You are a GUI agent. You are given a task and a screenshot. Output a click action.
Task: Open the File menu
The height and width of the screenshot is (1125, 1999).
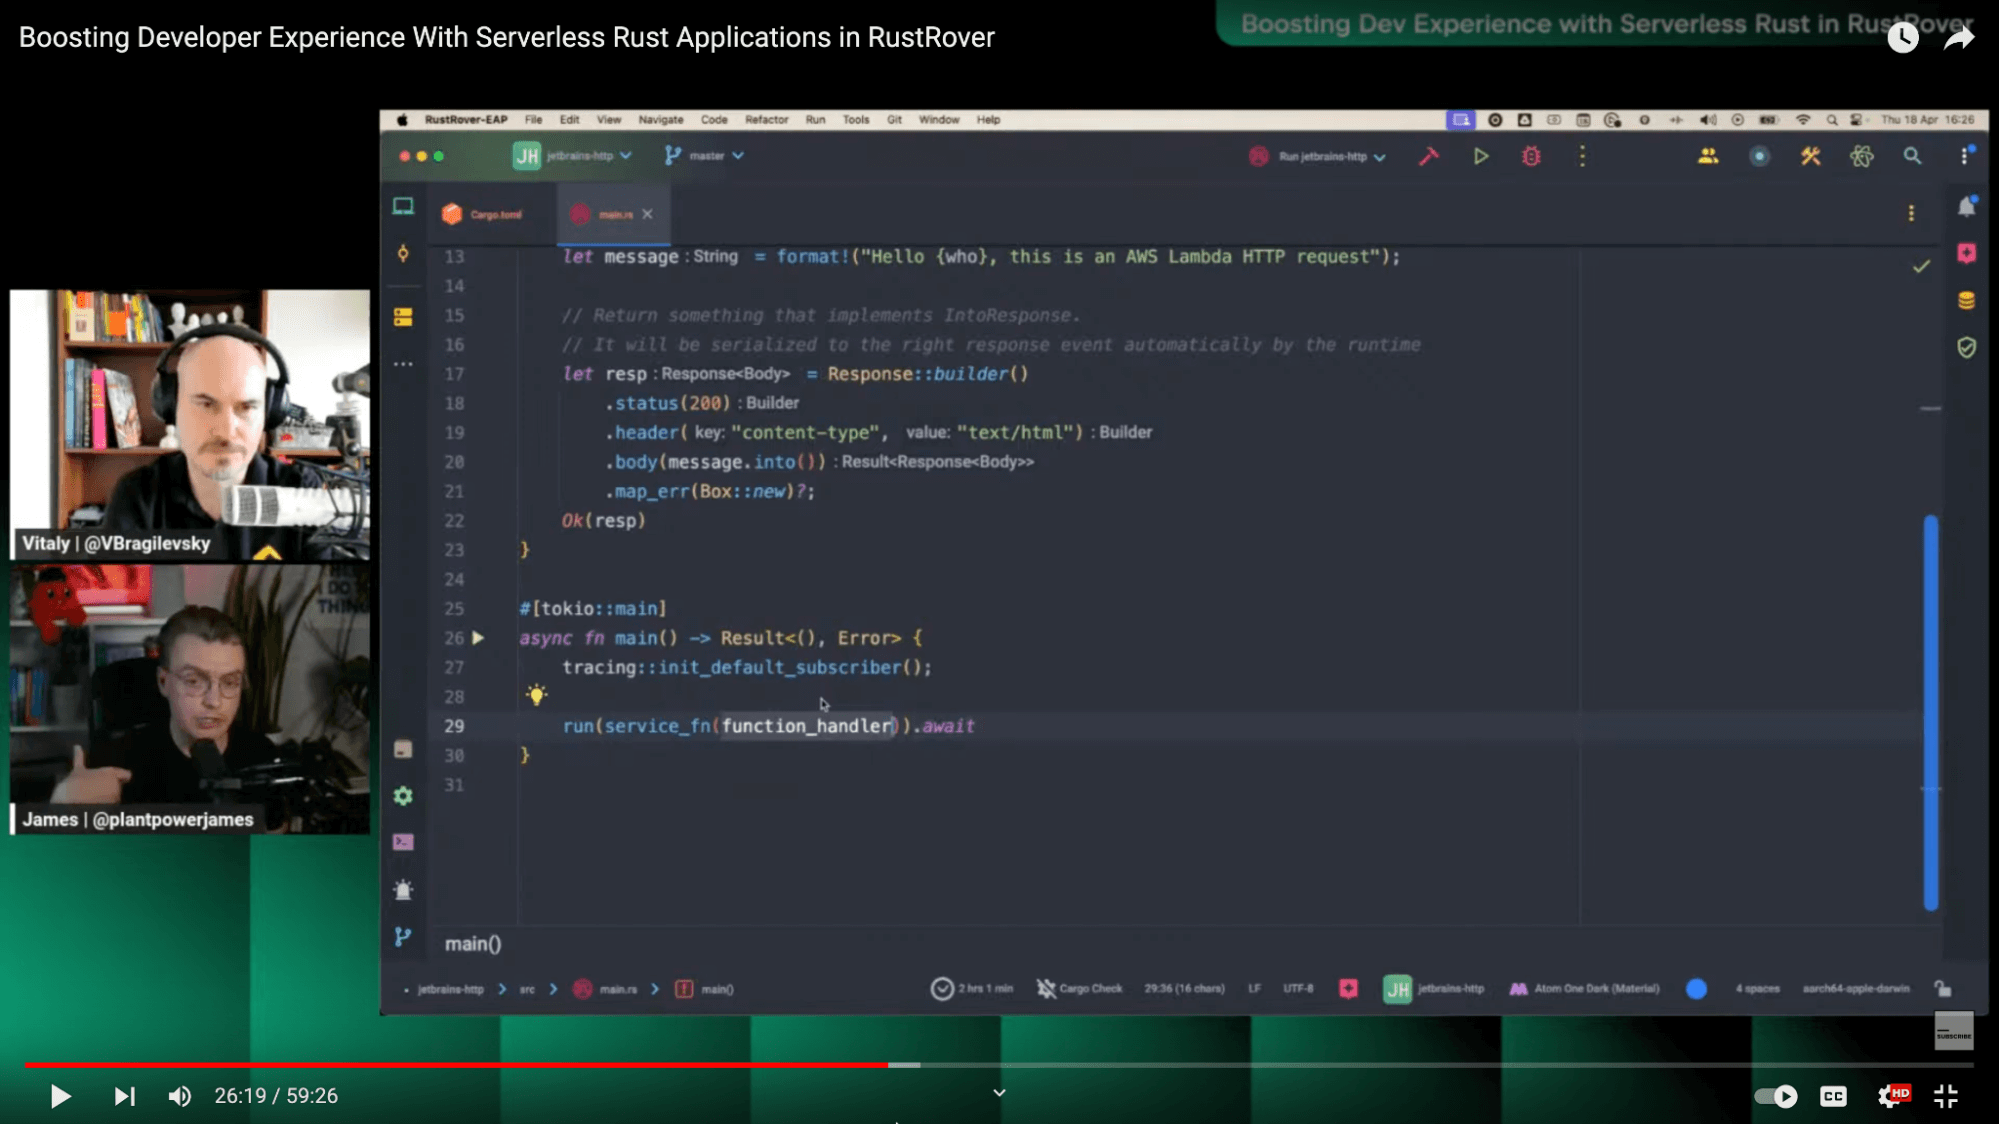534,120
